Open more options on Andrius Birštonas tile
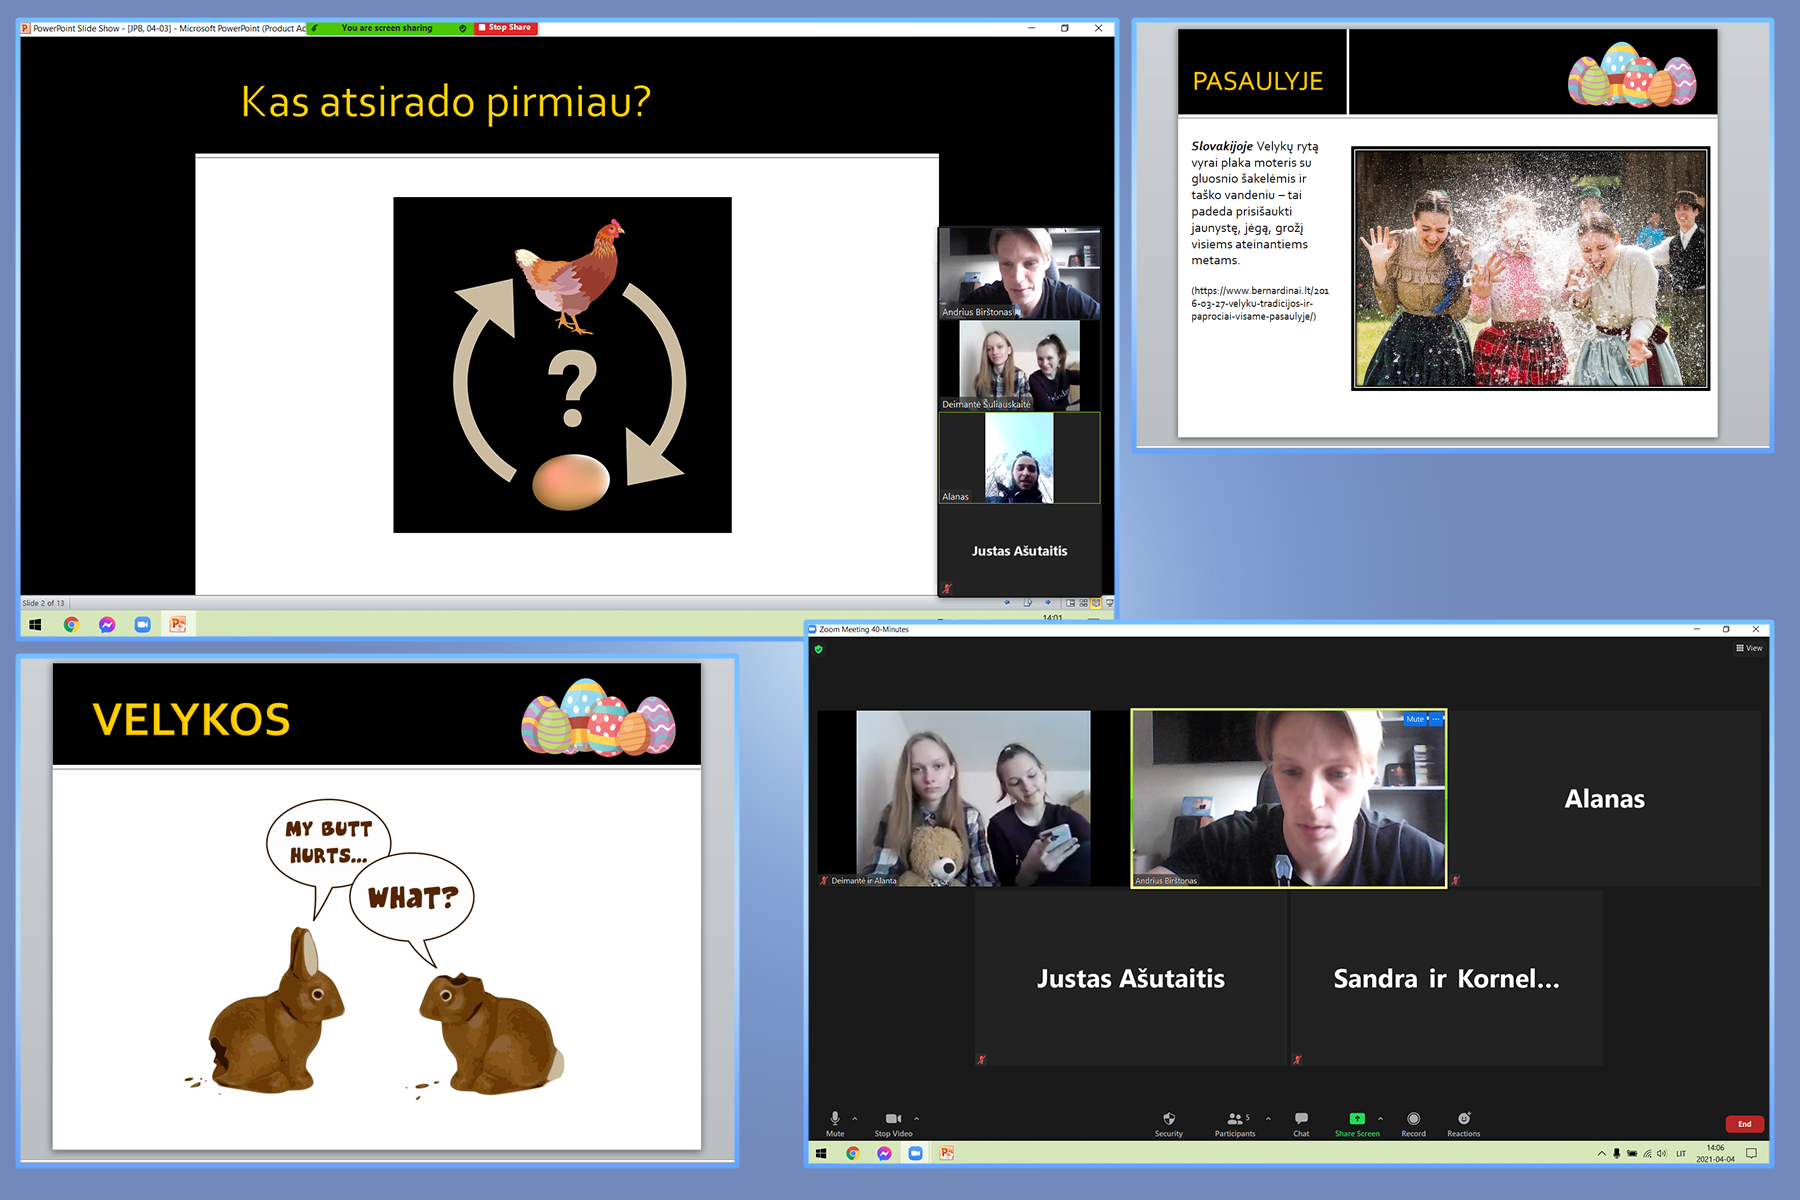The width and height of the screenshot is (1800, 1200). click(1436, 719)
